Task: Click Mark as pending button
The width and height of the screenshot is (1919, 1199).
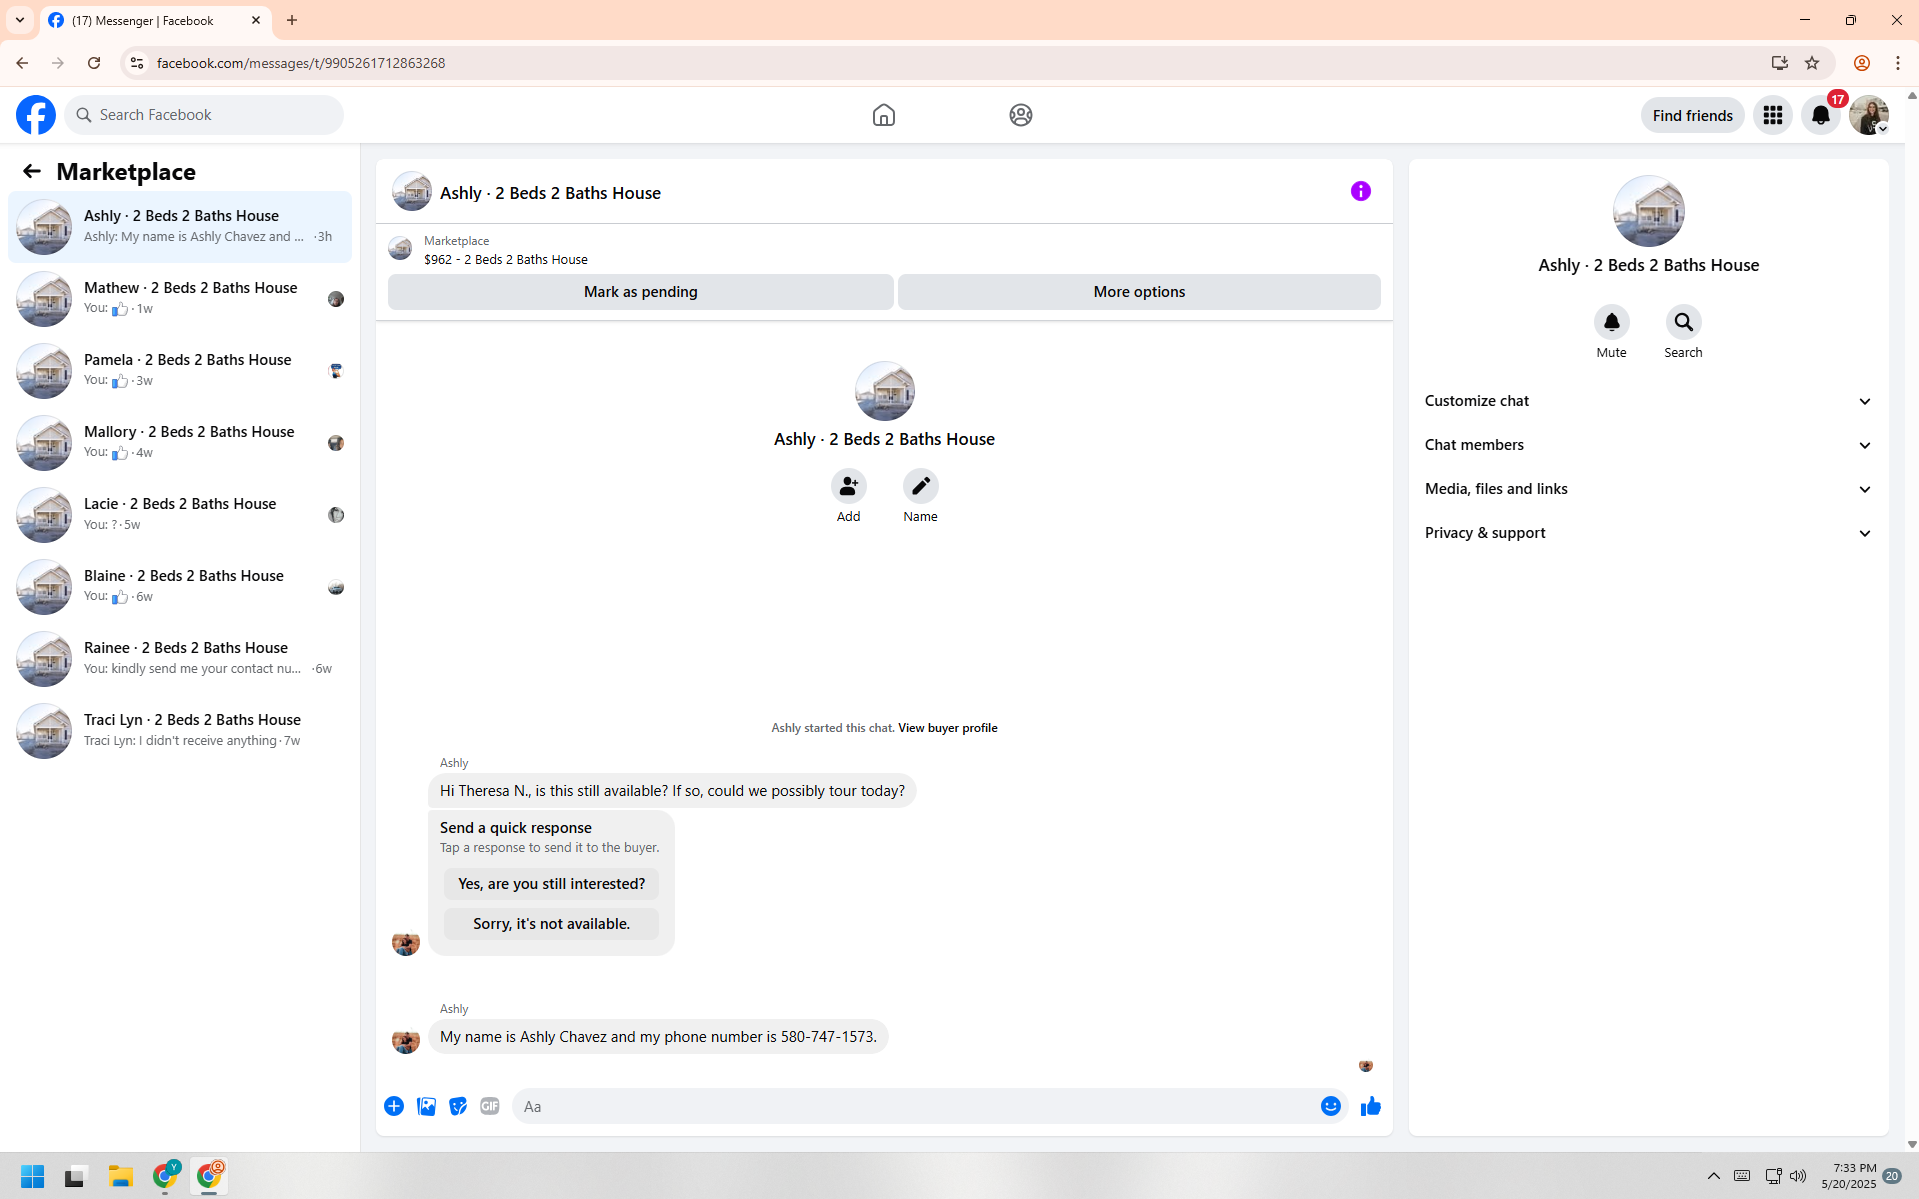Action: [640, 292]
